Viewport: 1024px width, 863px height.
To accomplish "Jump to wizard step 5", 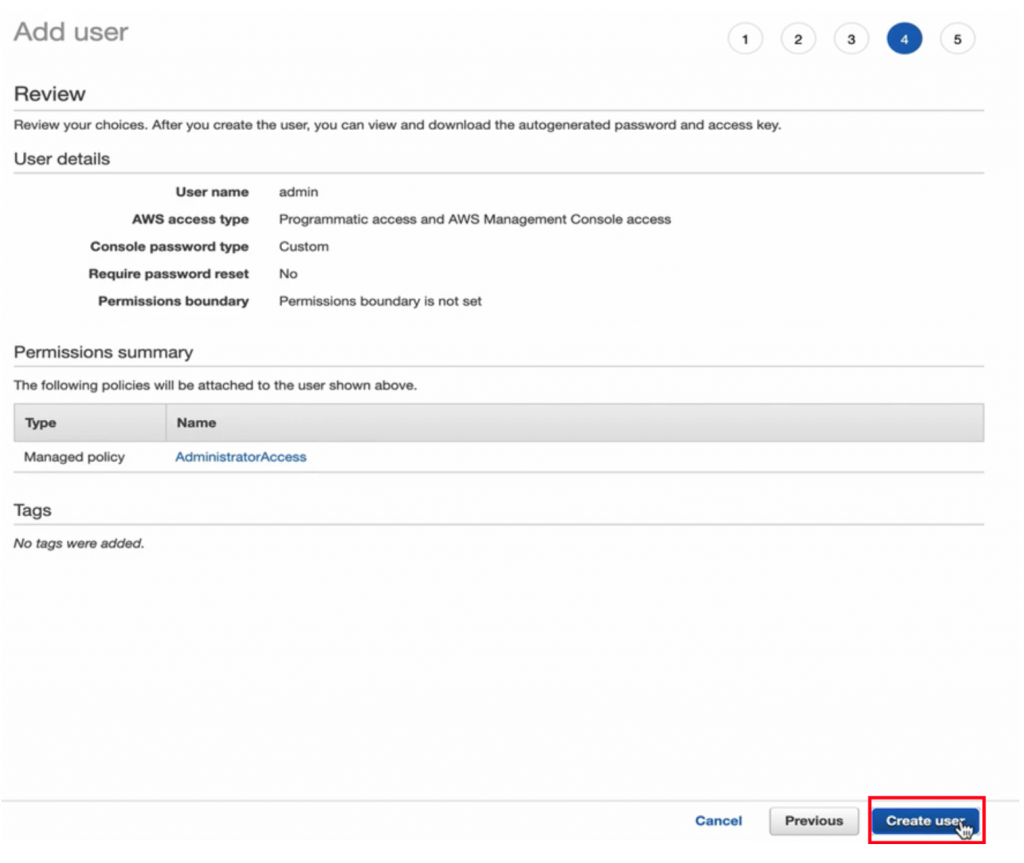I will coord(957,39).
